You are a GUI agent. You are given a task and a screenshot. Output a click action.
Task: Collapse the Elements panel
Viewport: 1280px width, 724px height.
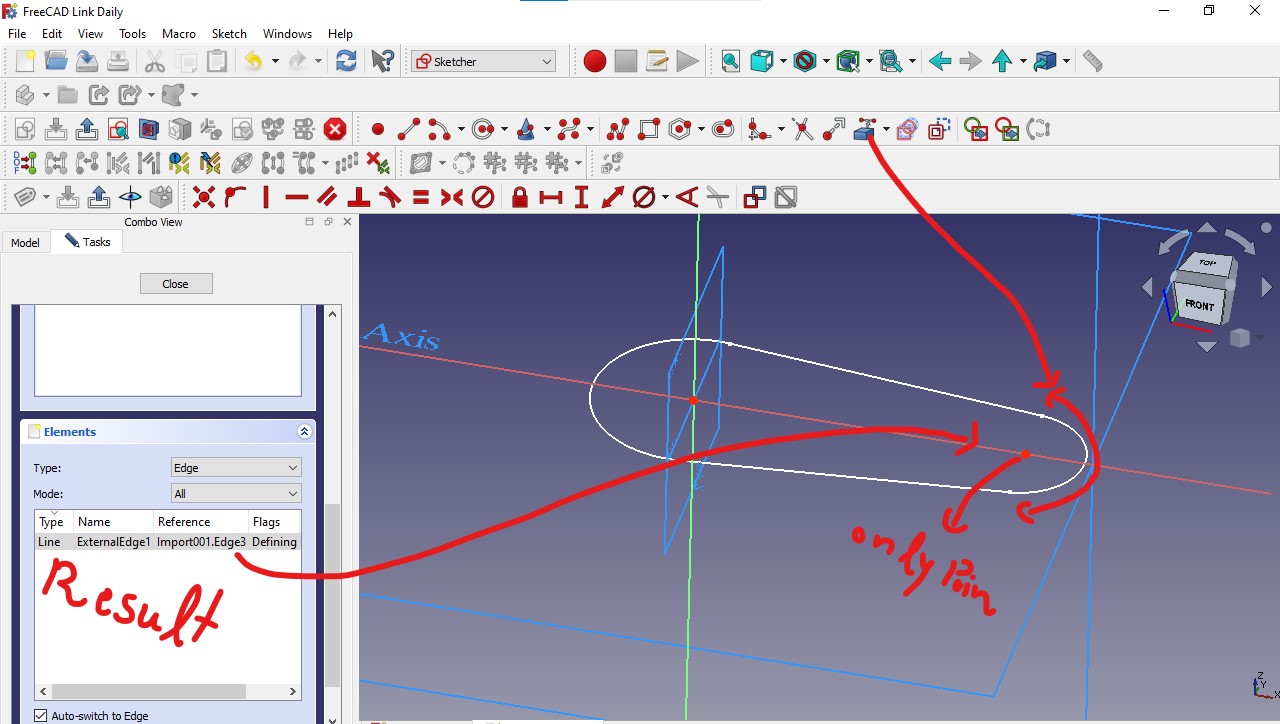304,431
